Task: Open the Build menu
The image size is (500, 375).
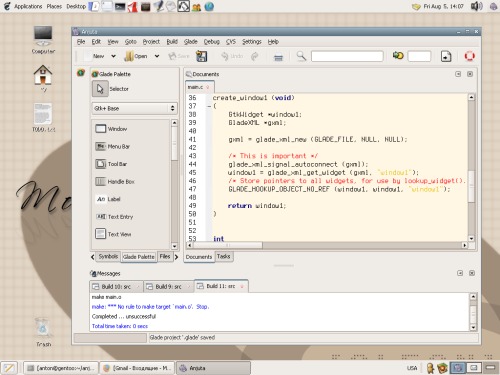Action: tap(172, 42)
